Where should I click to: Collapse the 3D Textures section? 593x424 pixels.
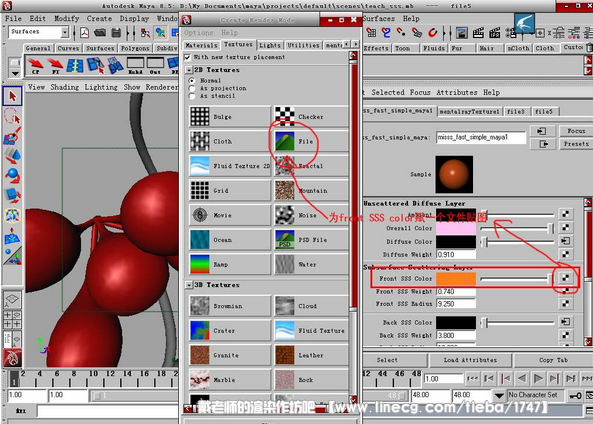[x=189, y=285]
